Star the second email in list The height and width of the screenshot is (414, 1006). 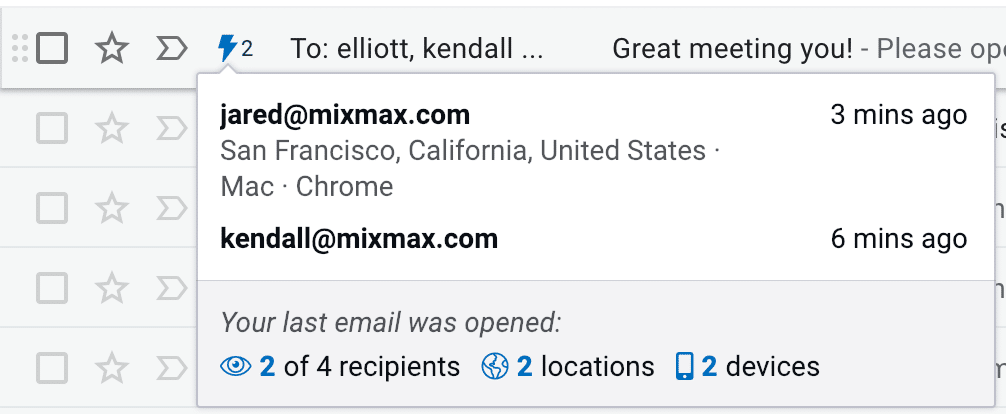point(112,127)
